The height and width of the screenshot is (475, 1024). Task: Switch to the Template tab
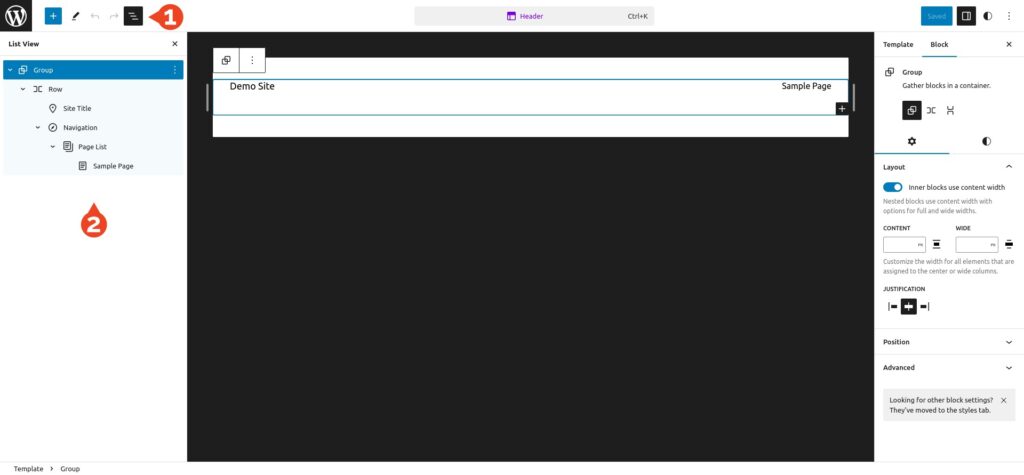click(x=898, y=44)
